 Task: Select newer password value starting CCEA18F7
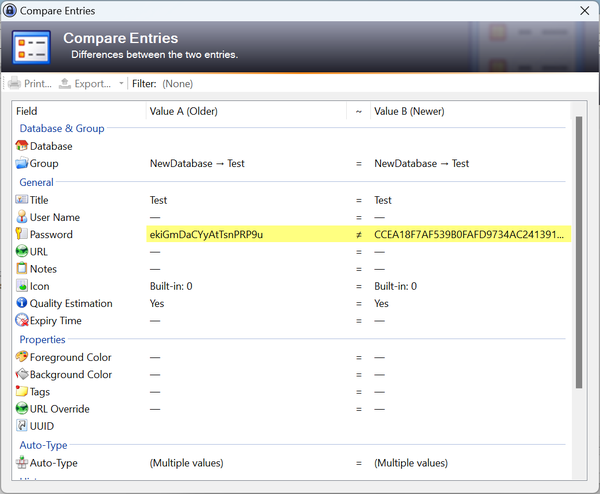[x=469, y=235]
